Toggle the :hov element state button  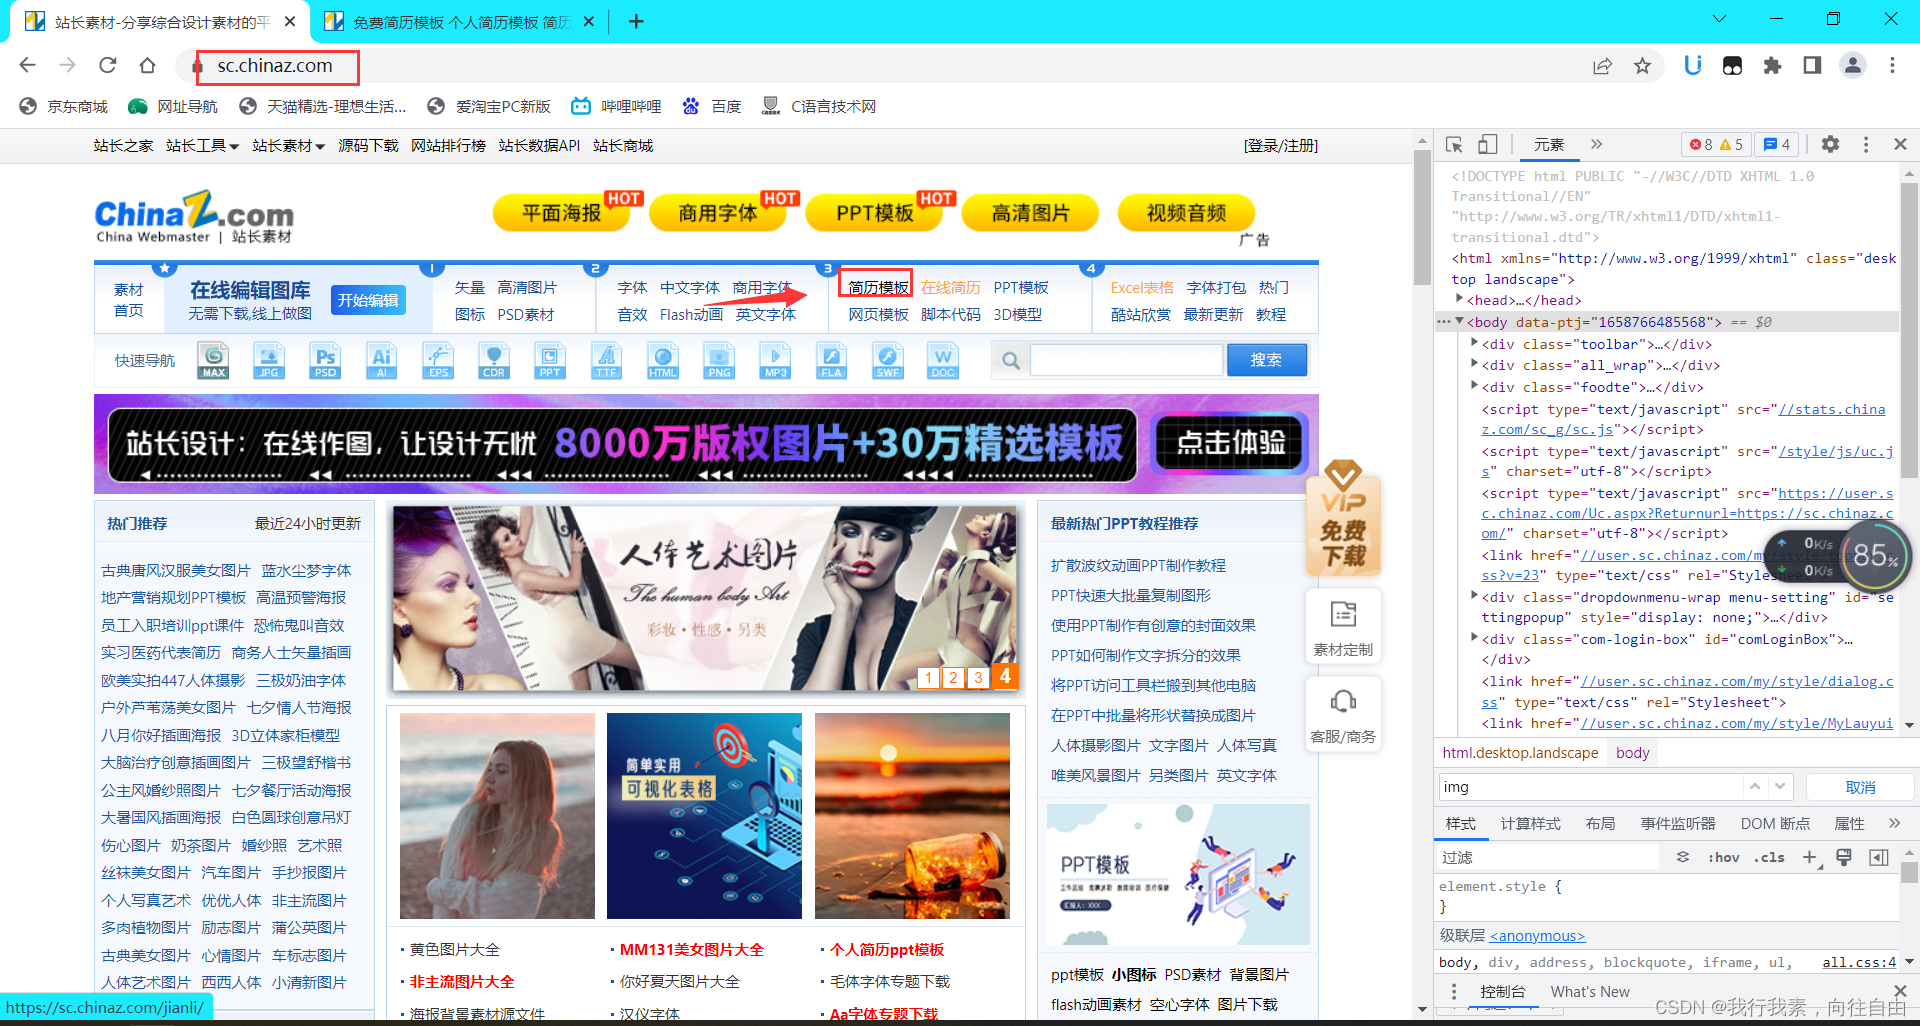click(1724, 857)
